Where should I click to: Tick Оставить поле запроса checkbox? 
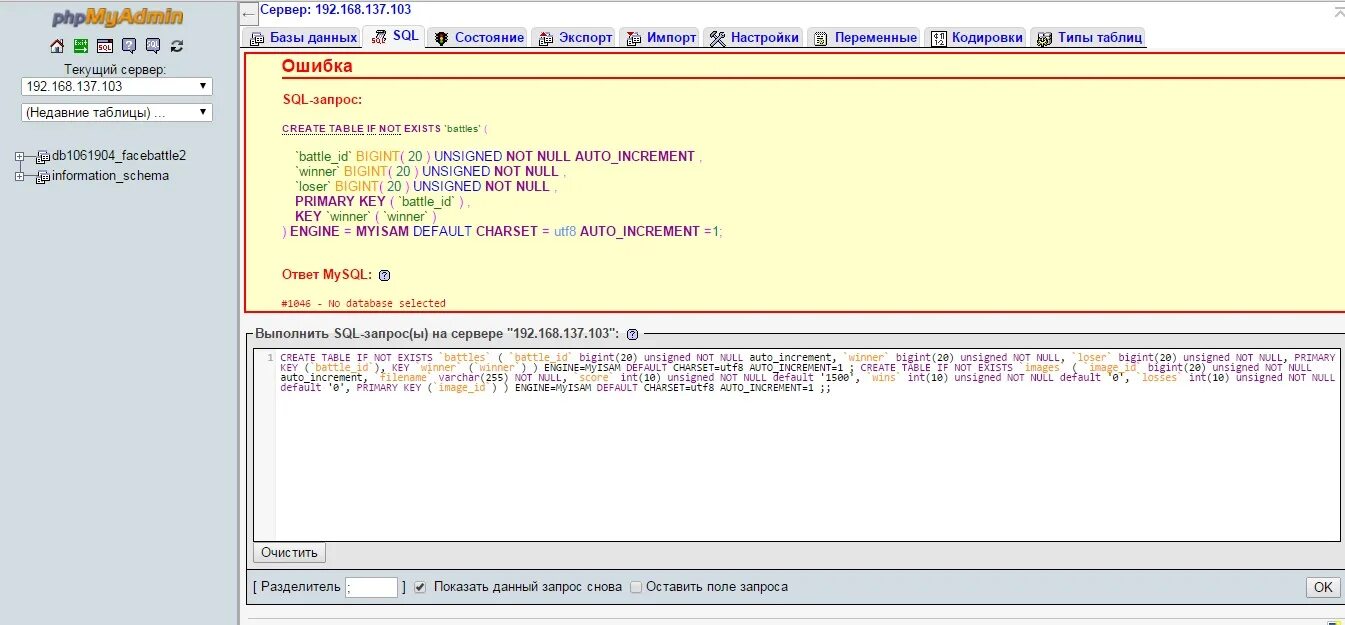636,587
